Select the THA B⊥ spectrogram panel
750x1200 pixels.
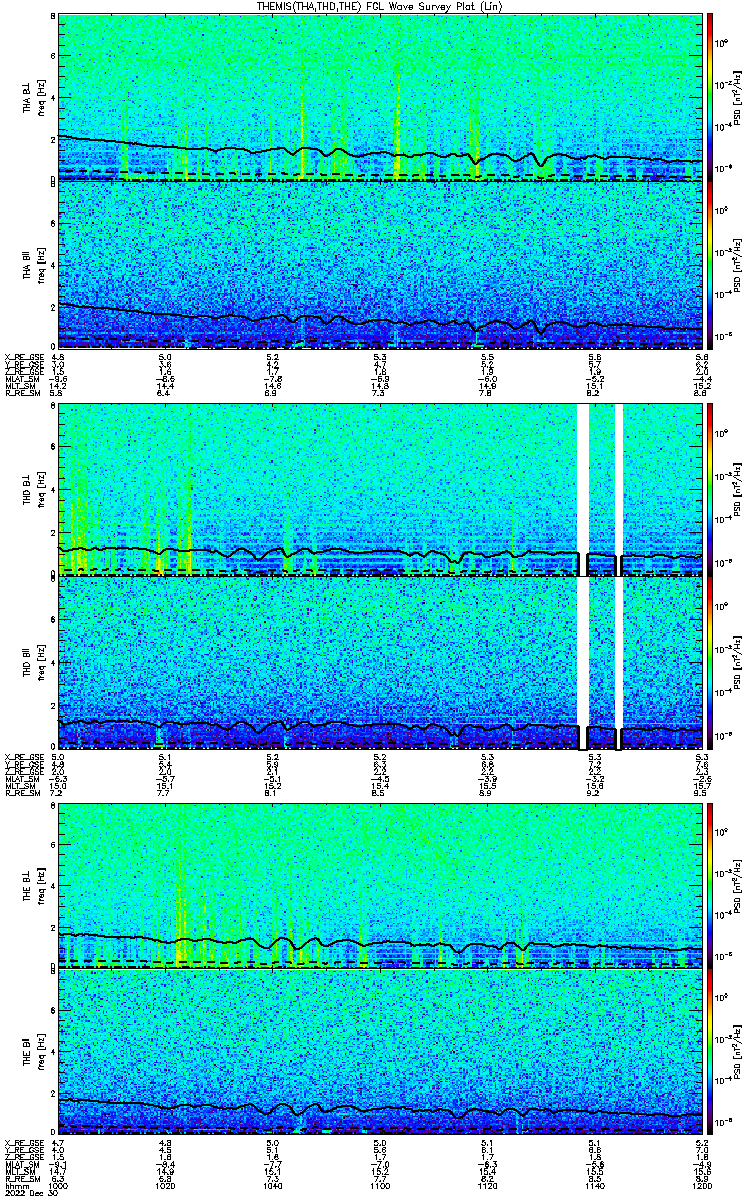coord(380,97)
